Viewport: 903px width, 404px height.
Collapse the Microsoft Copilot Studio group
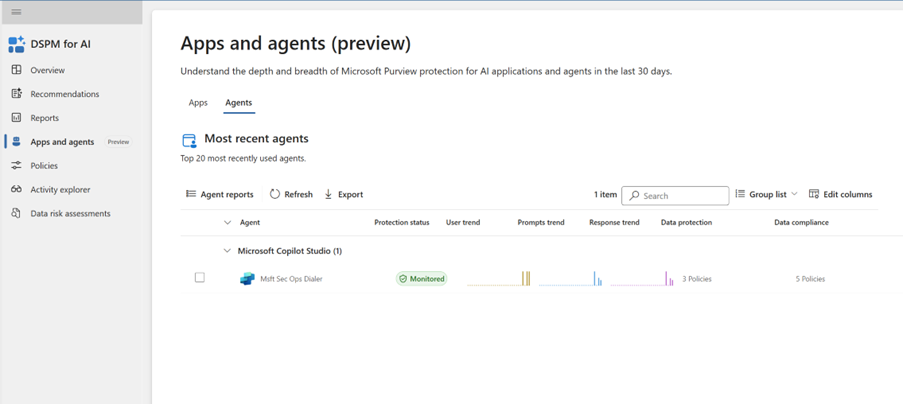pyautogui.click(x=227, y=251)
